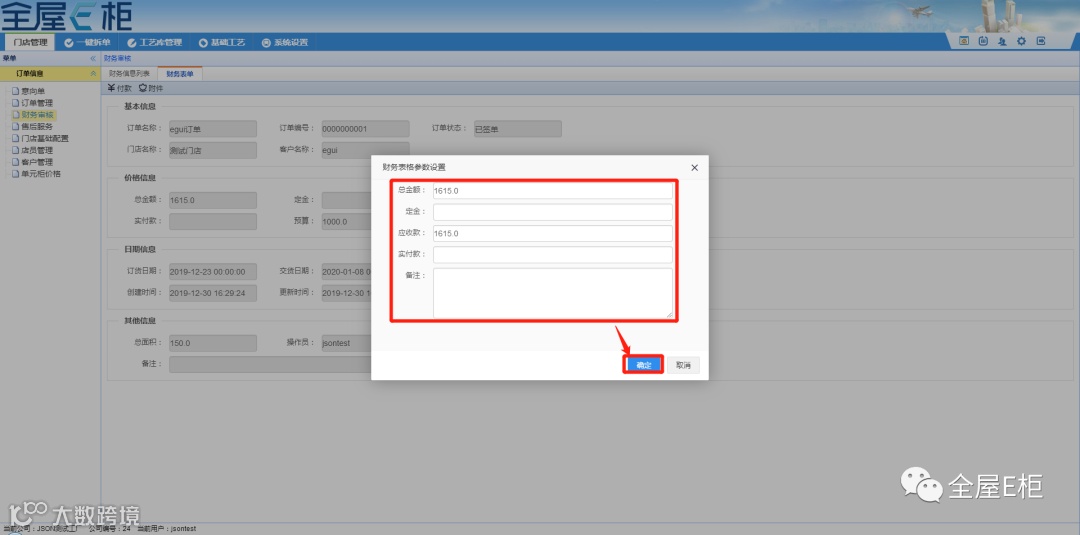Open 意向单 in the tree
The width and height of the screenshot is (1080, 535).
point(33,91)
